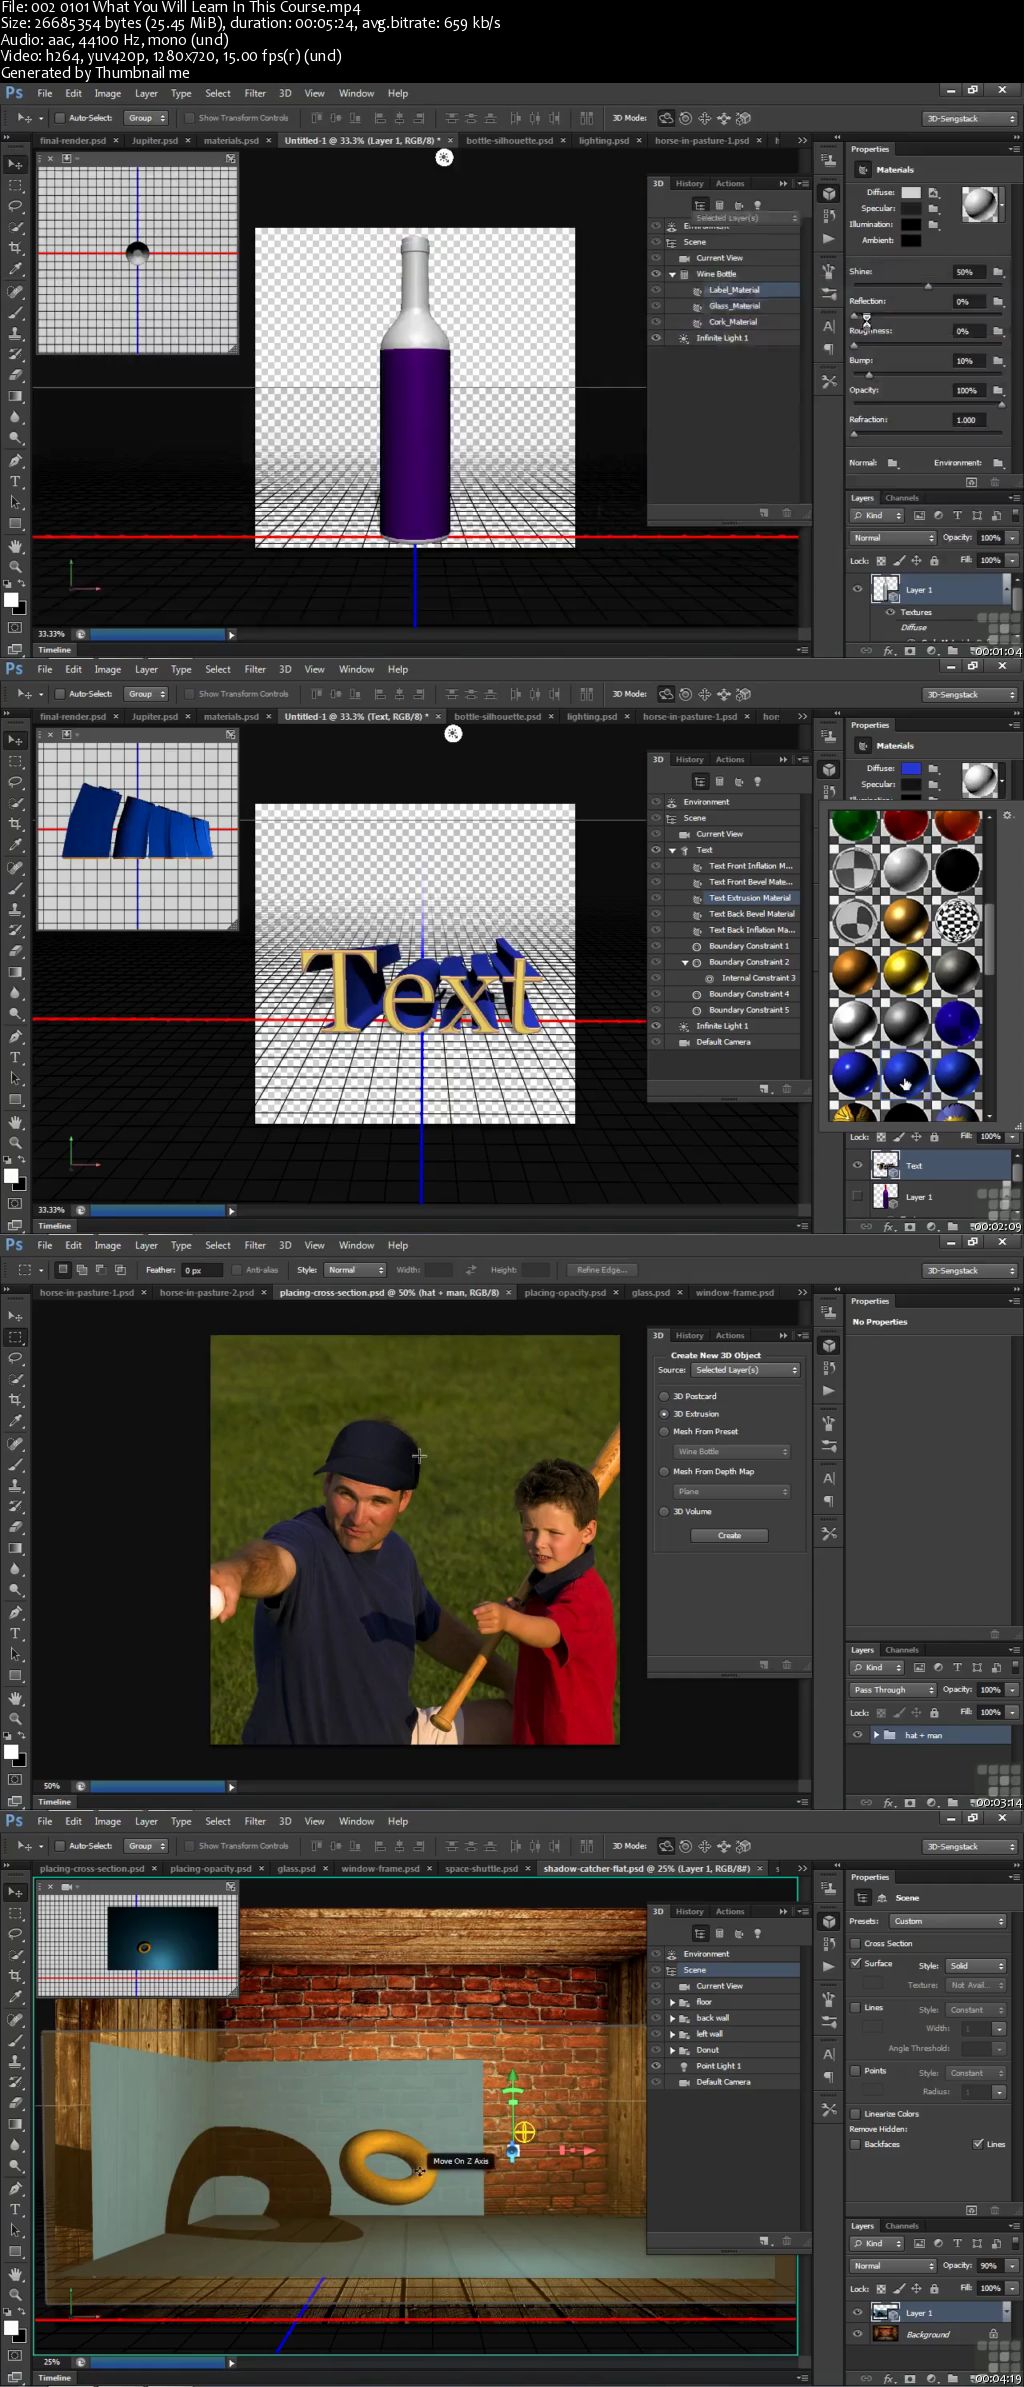Click the Rotate 3D Object mode icon in wine bottle frame
This screenshot has height=2387, width=1024.
666,118
